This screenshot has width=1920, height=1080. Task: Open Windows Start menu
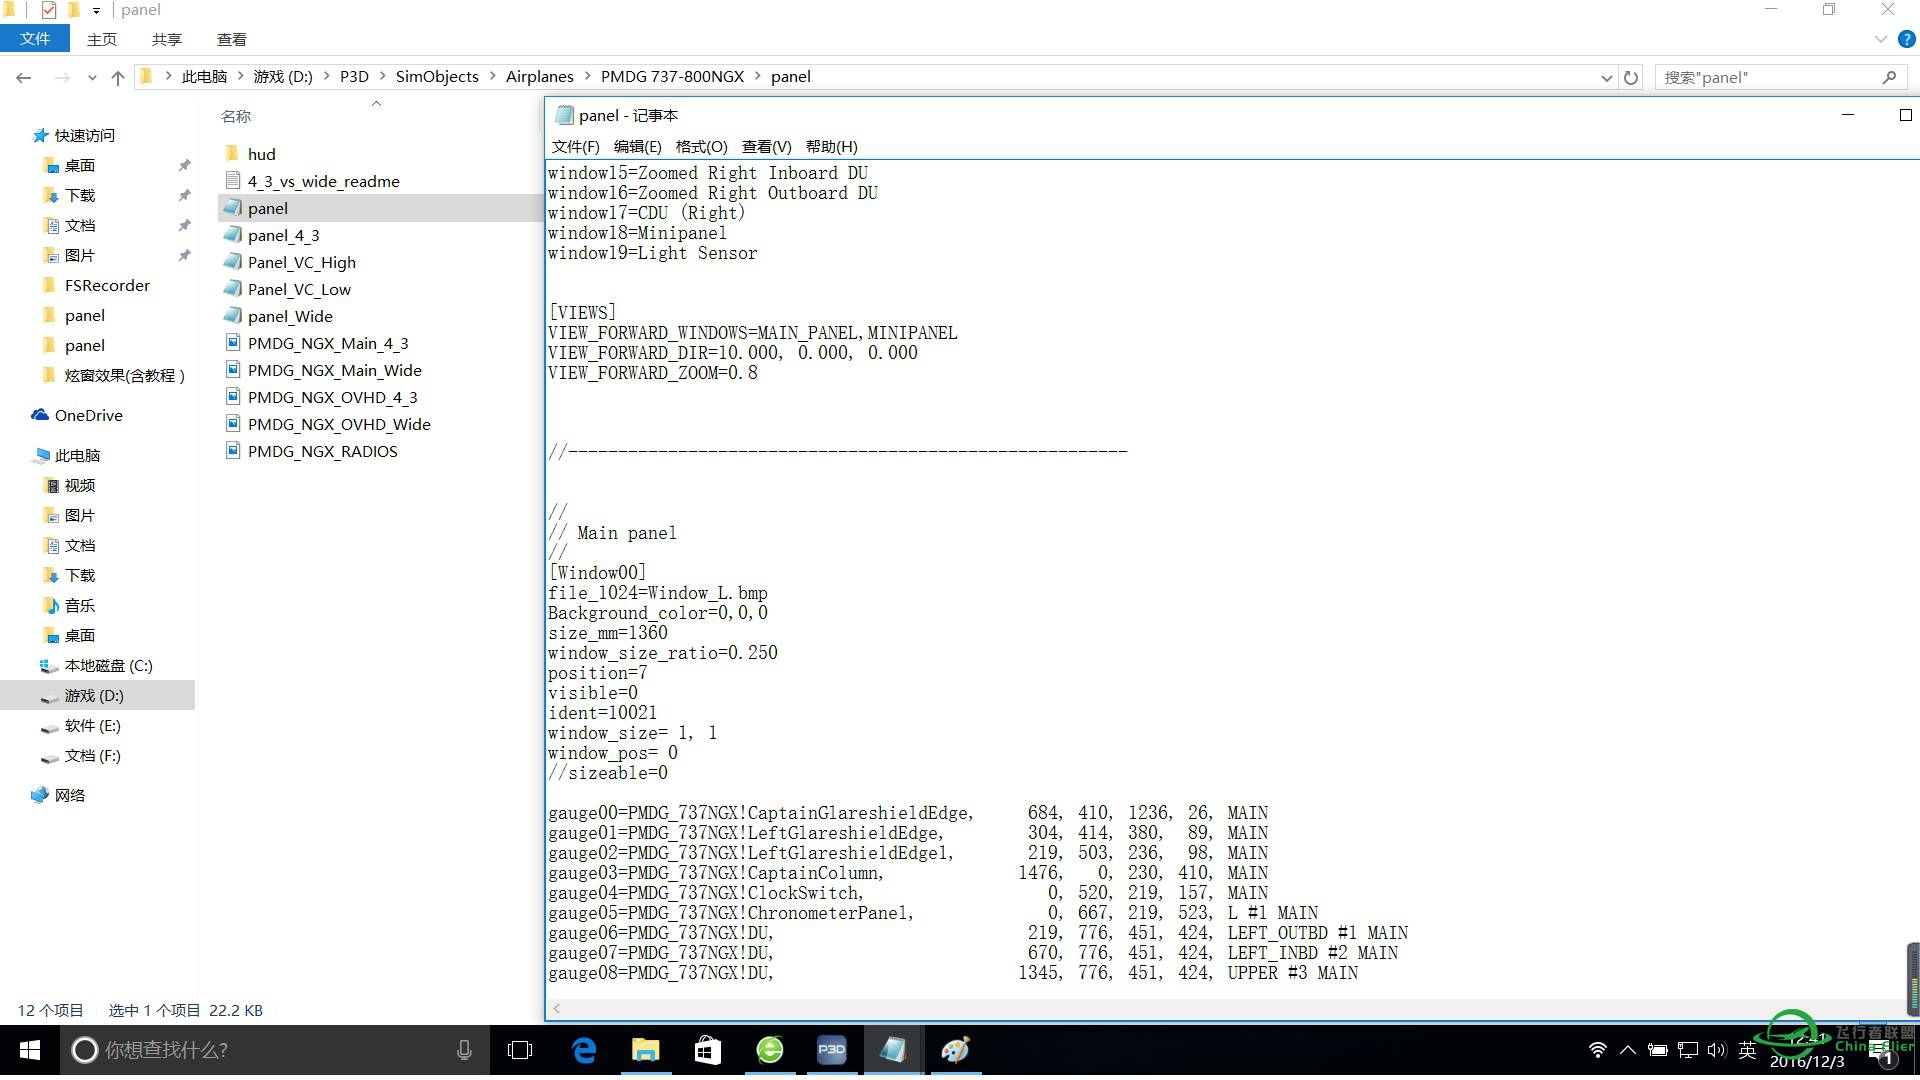30,1050
